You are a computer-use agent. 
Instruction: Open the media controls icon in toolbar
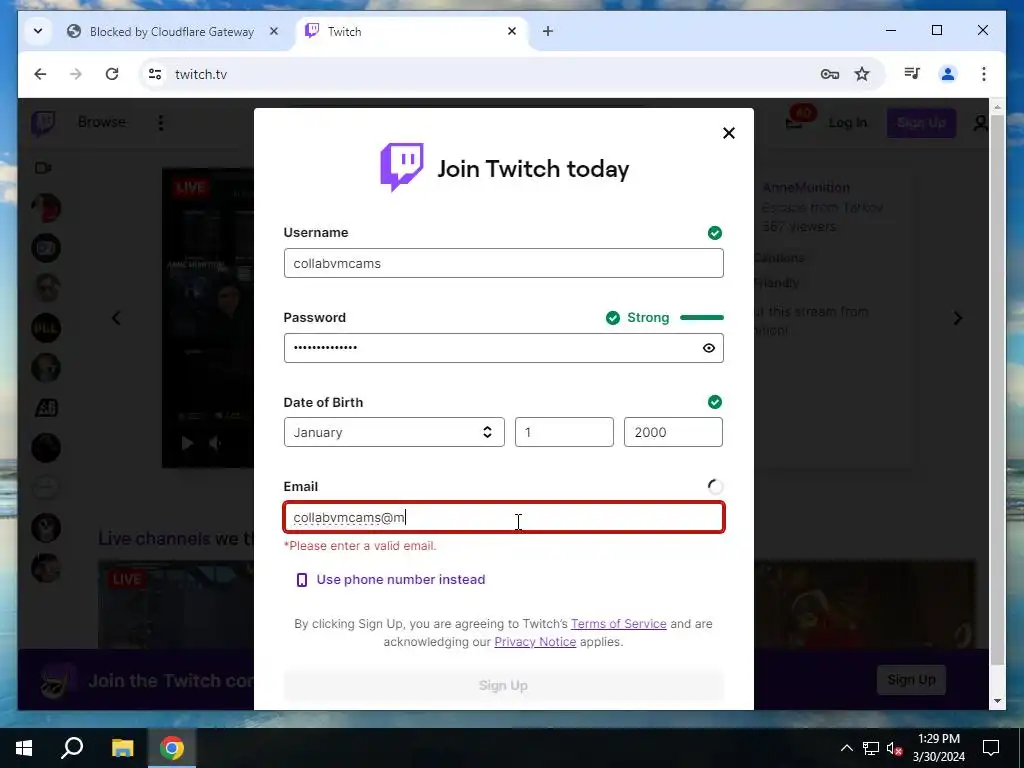(912, 74)
